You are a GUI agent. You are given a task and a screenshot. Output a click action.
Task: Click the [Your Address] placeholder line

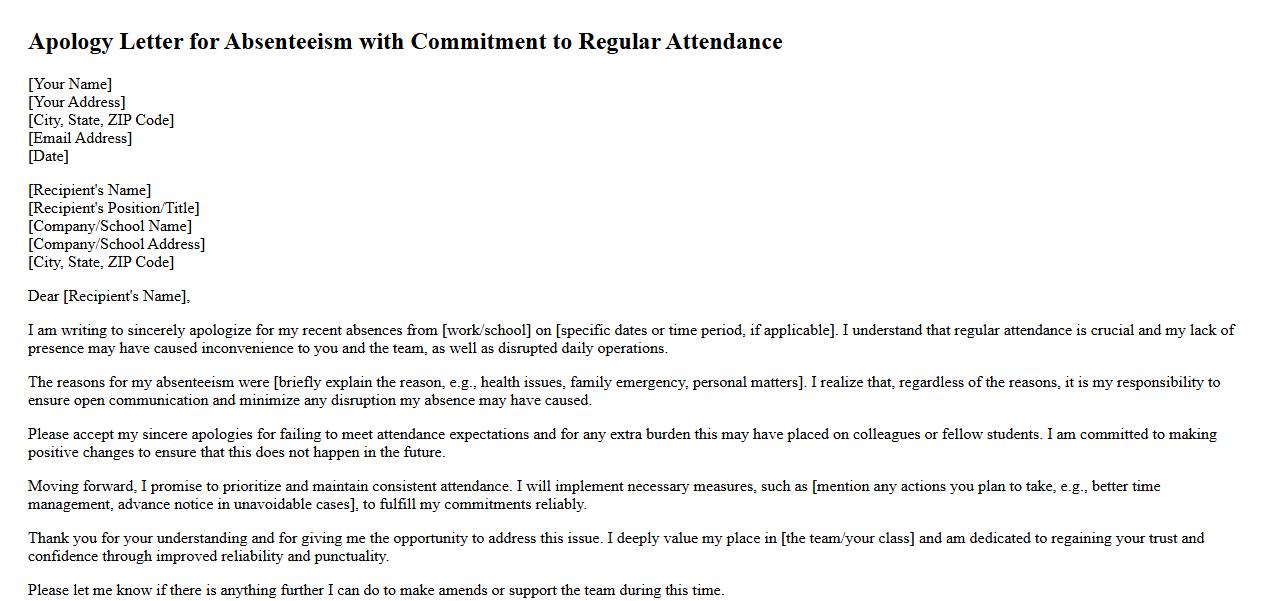click(77, 102)
